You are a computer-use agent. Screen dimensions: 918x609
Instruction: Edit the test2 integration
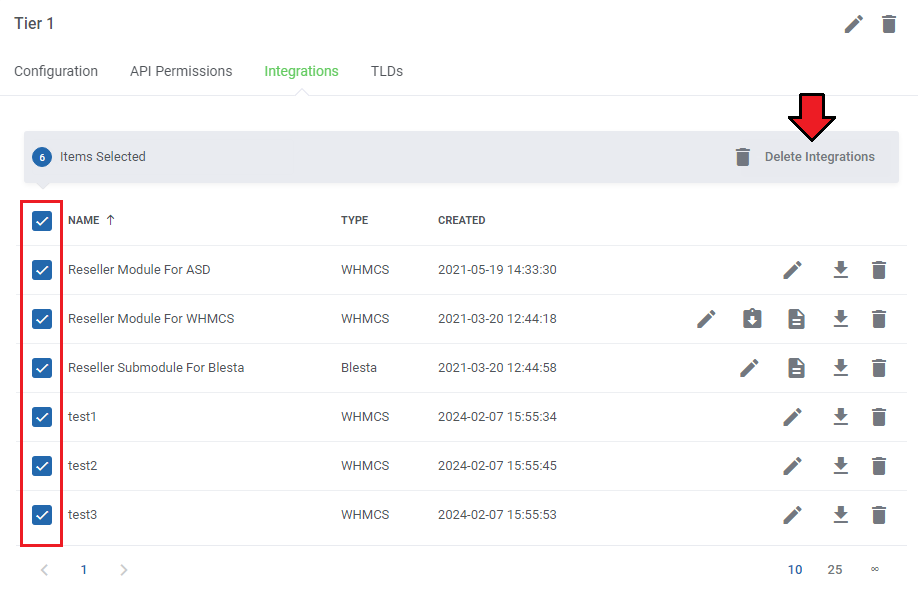click(x=792, y=466)
